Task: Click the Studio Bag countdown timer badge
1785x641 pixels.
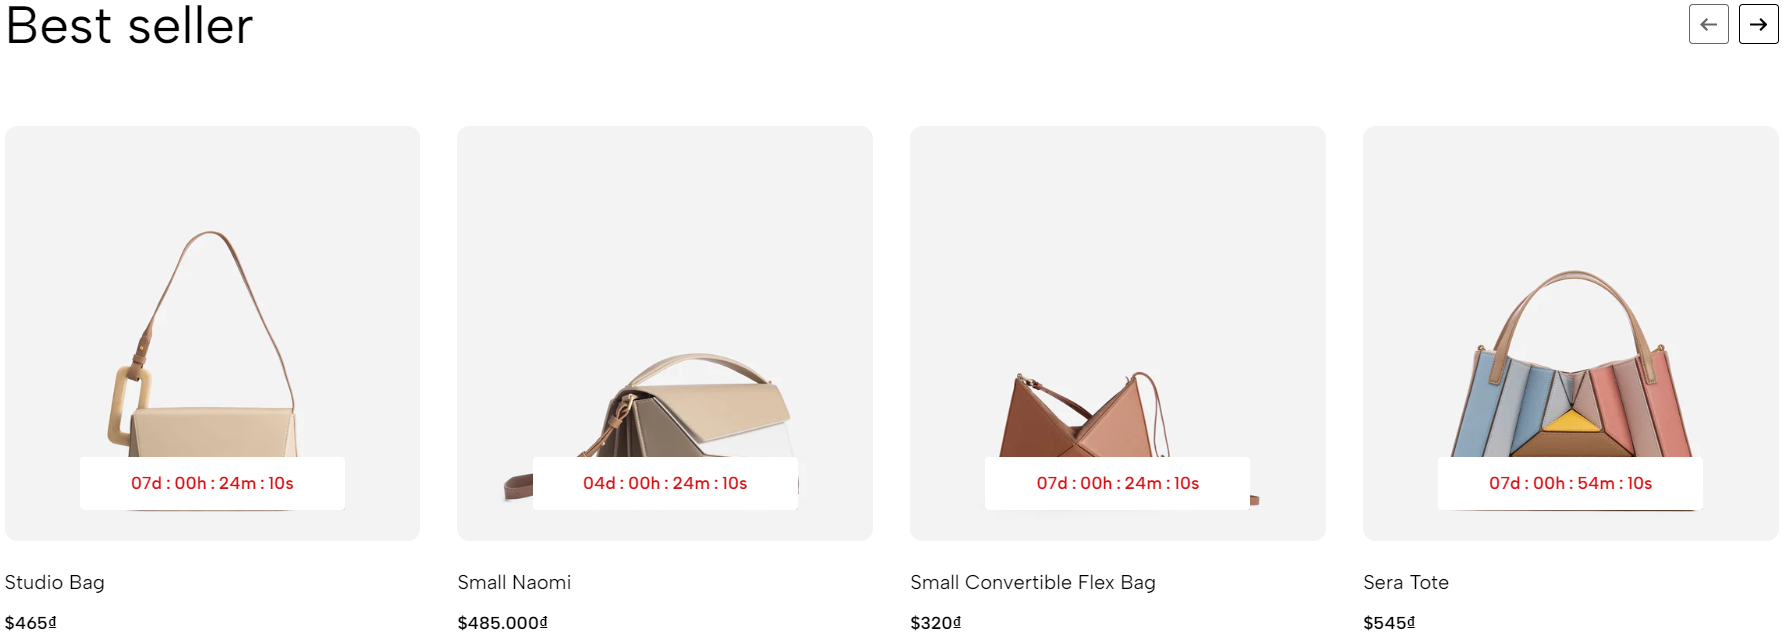Action: pyautogui.click(x=212, y=484)
